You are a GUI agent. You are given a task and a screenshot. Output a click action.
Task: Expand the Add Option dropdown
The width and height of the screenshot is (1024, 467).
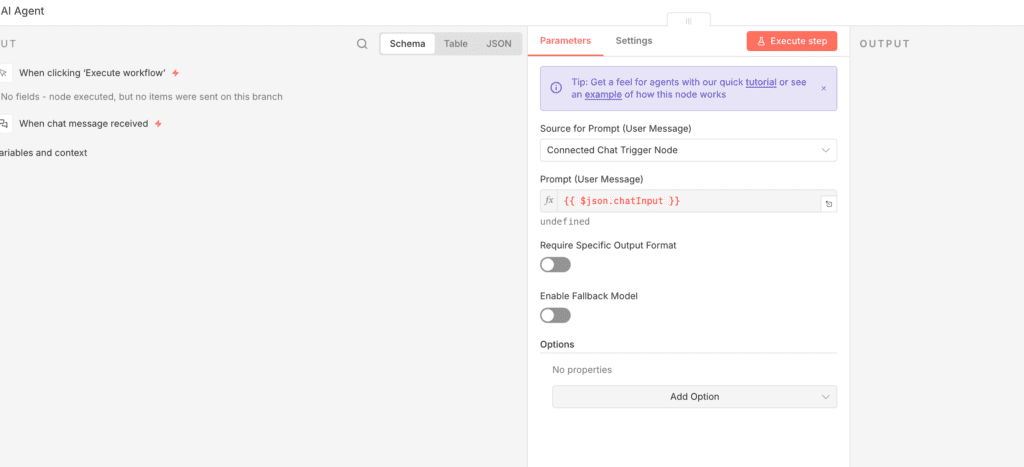tap(694, 397)
